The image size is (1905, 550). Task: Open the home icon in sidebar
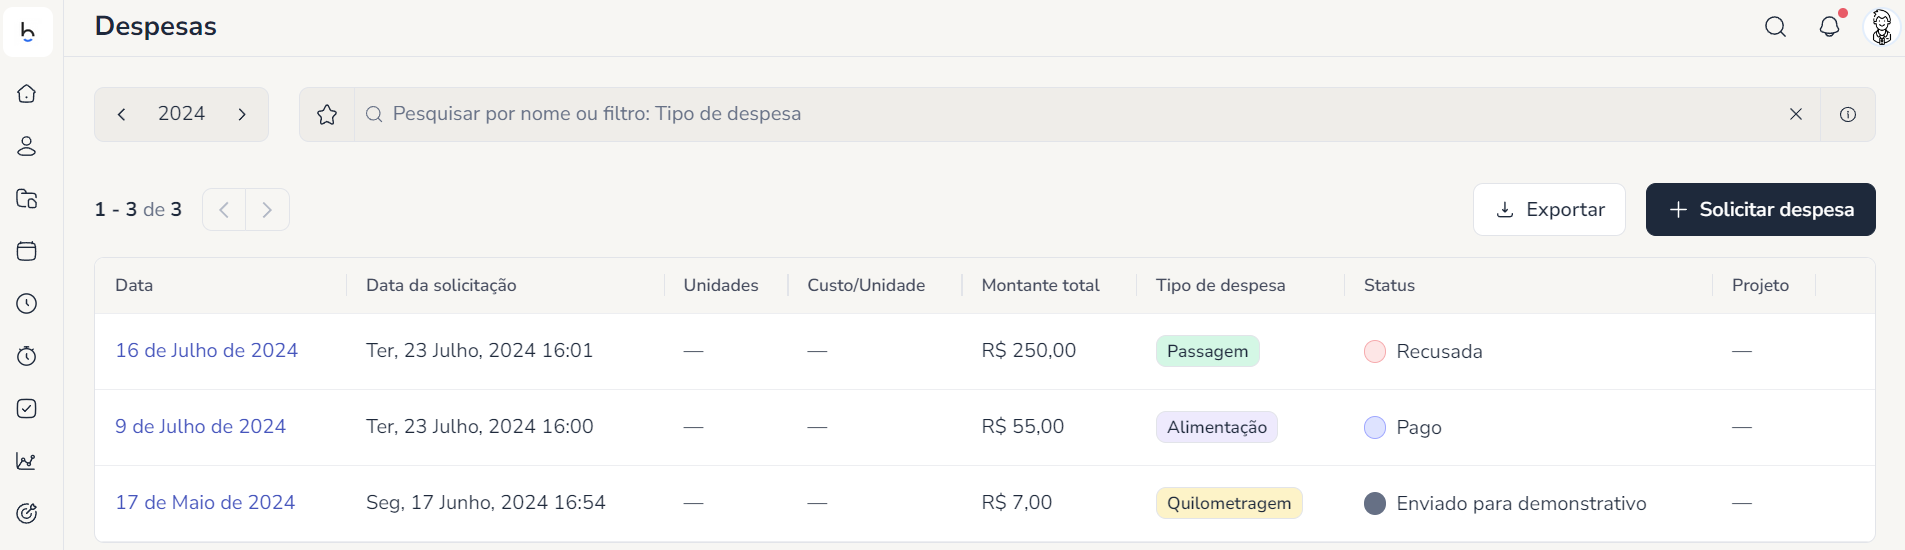27,94
